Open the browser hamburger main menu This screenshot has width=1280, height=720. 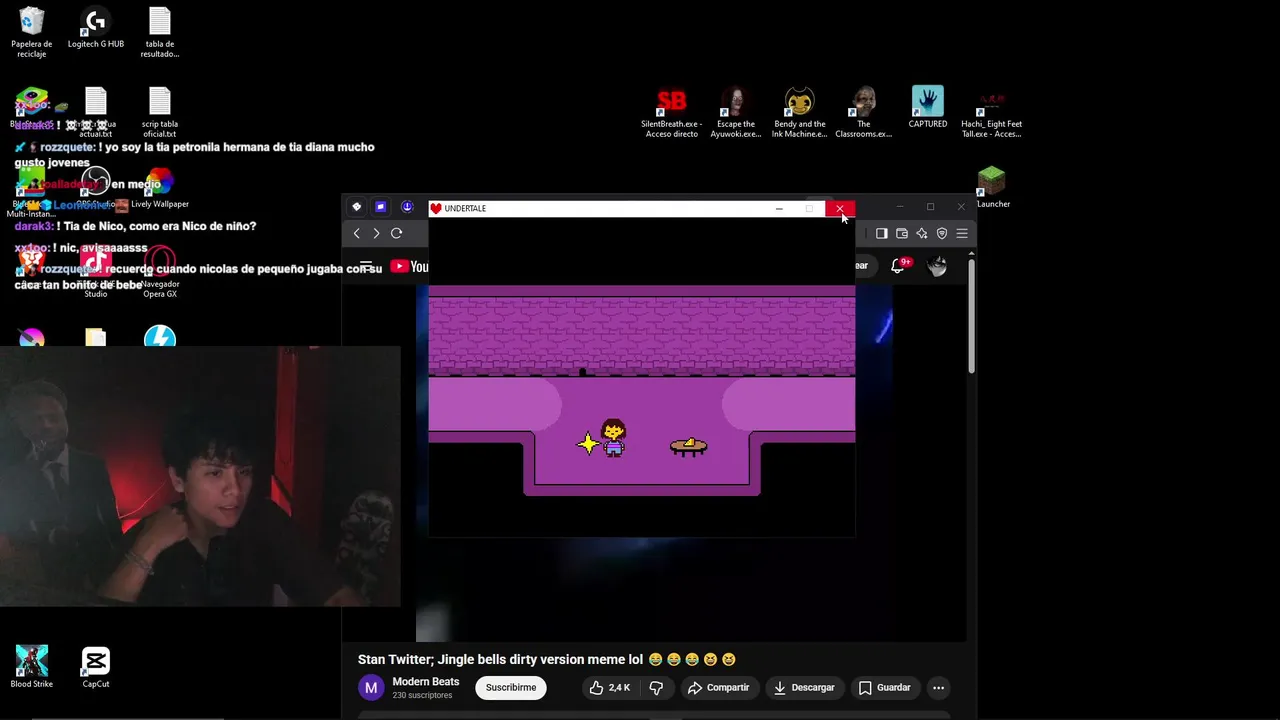coord(962,233)
